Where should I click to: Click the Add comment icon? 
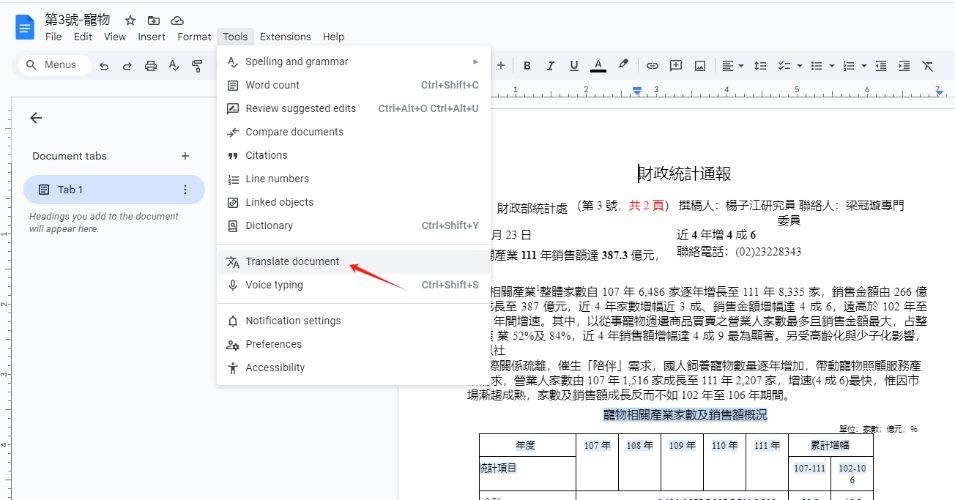coord(676,66)
